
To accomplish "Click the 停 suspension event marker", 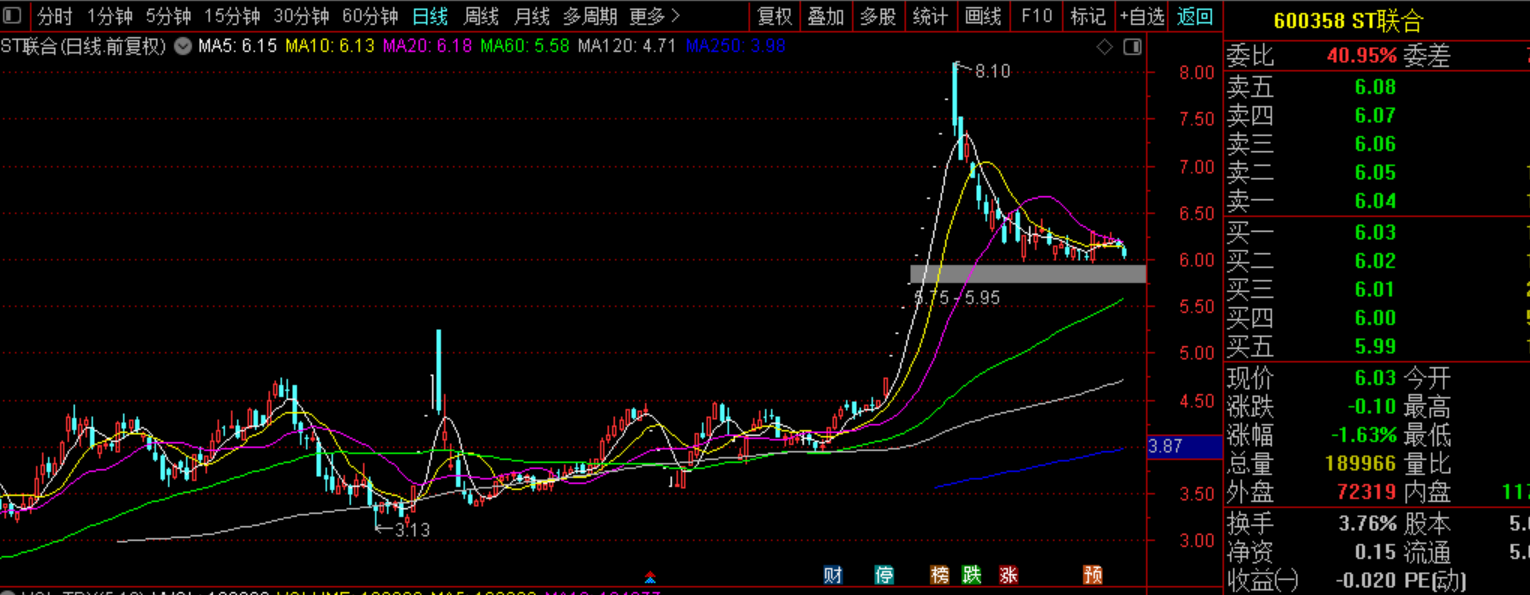I will (884, 575).
